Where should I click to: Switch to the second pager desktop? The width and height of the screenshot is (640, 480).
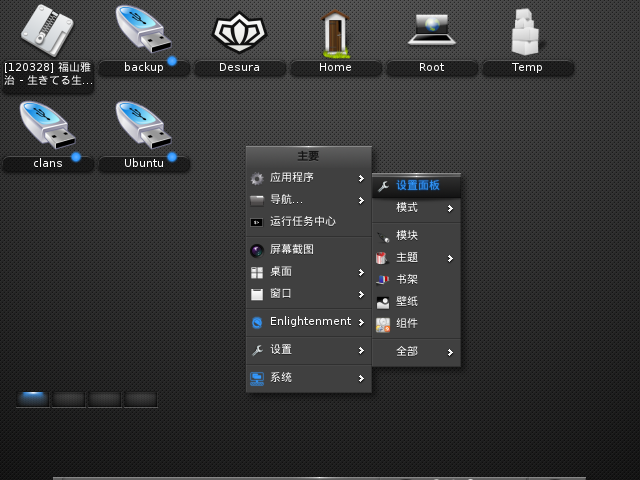[69, 399]
